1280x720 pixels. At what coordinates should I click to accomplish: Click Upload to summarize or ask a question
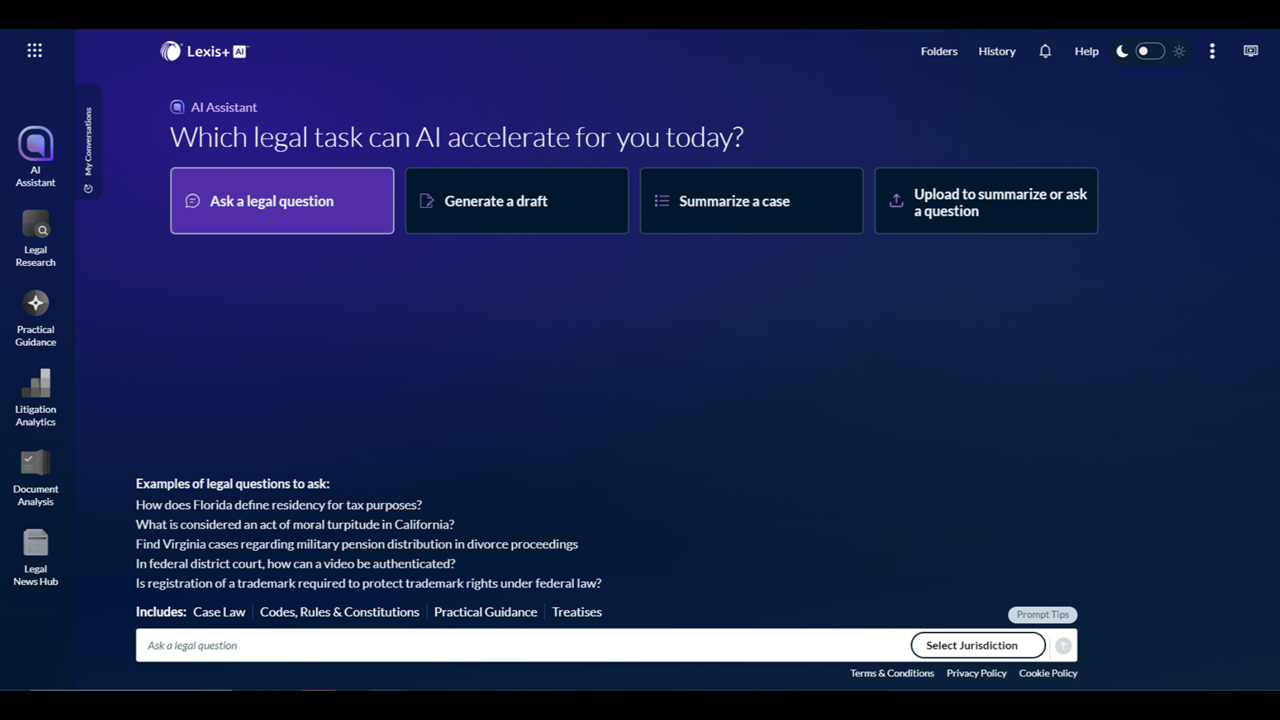click(x=986, y=201)
